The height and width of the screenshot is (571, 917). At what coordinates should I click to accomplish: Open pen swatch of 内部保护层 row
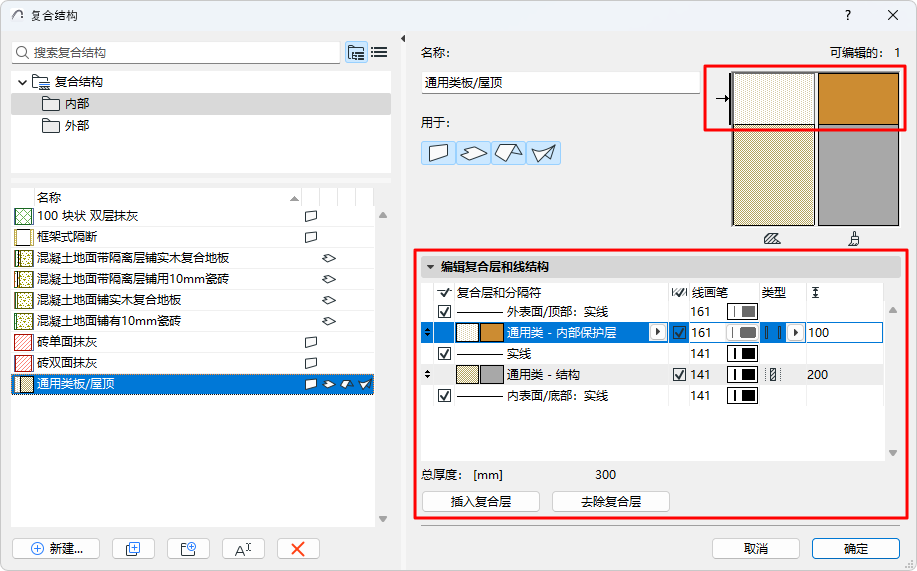click(742, 332)
